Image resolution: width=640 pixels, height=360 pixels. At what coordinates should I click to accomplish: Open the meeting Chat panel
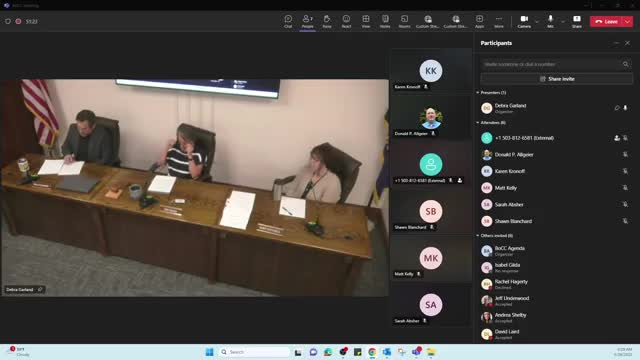click(288, 21)
